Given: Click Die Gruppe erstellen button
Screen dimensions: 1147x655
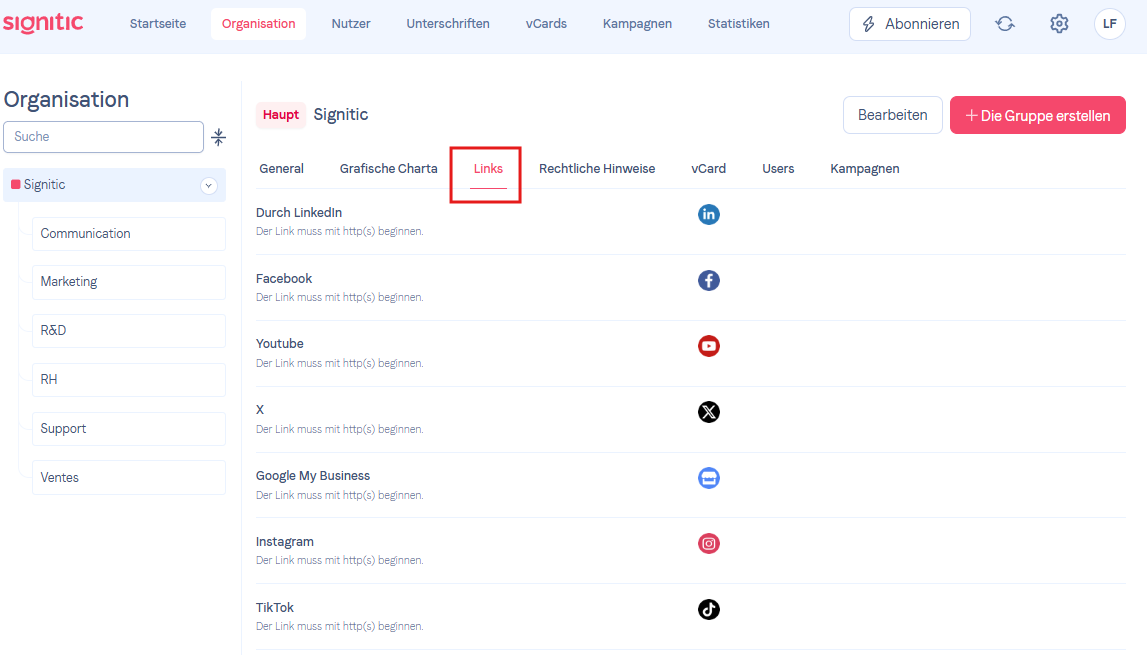Looking at the screenshot, I should point(1037,115).
